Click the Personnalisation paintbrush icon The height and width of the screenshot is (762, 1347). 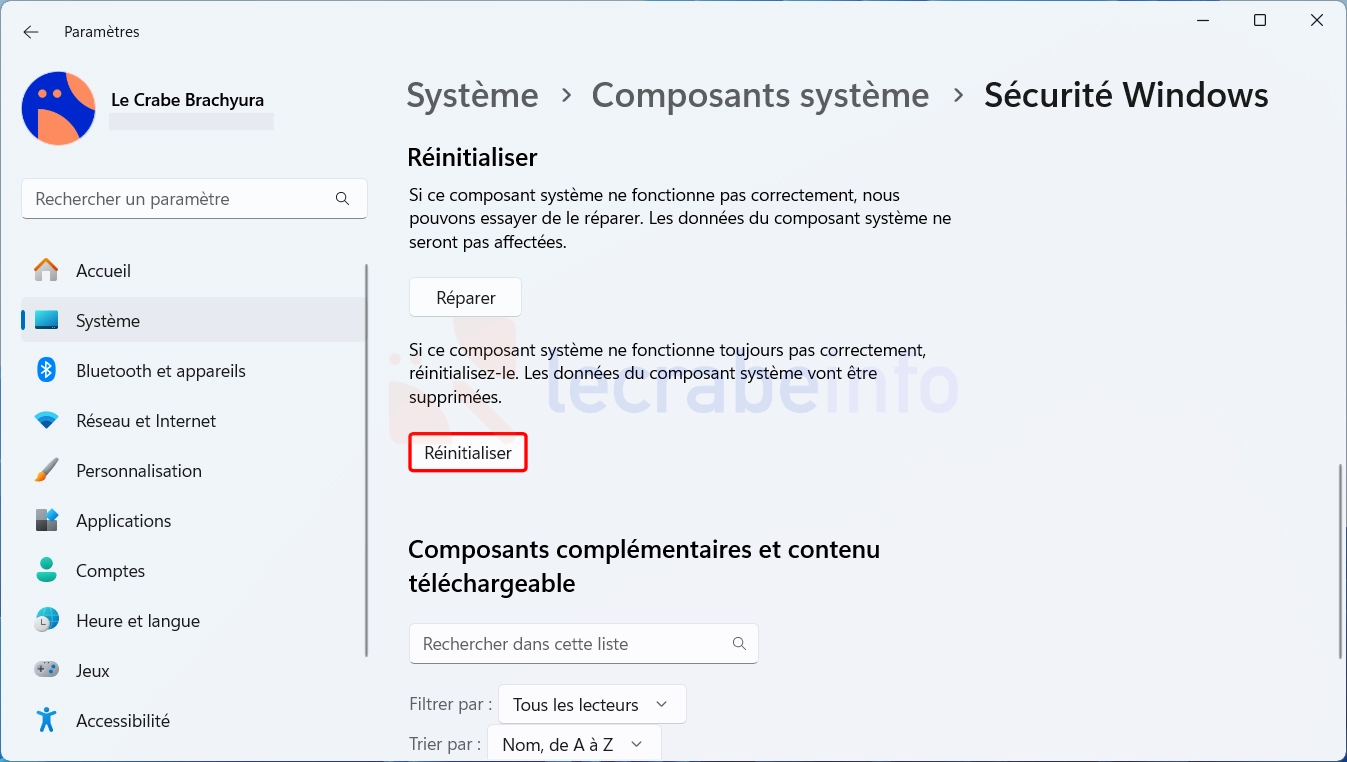(46, 471)
